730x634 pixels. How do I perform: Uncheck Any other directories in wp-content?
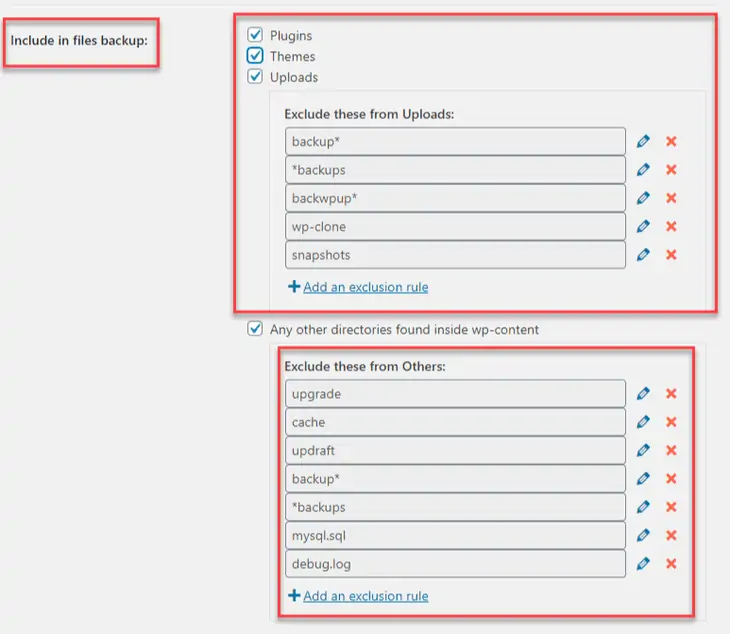pyautogui.click(x=255, y=329)
